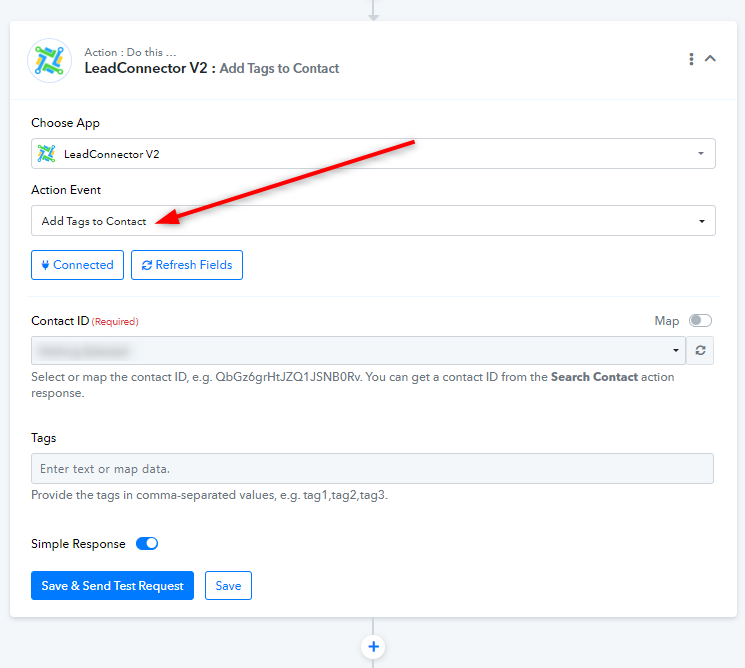Click the small LeadConnector icon in app field
745x668 pixels.
click(x=47, y=153)
